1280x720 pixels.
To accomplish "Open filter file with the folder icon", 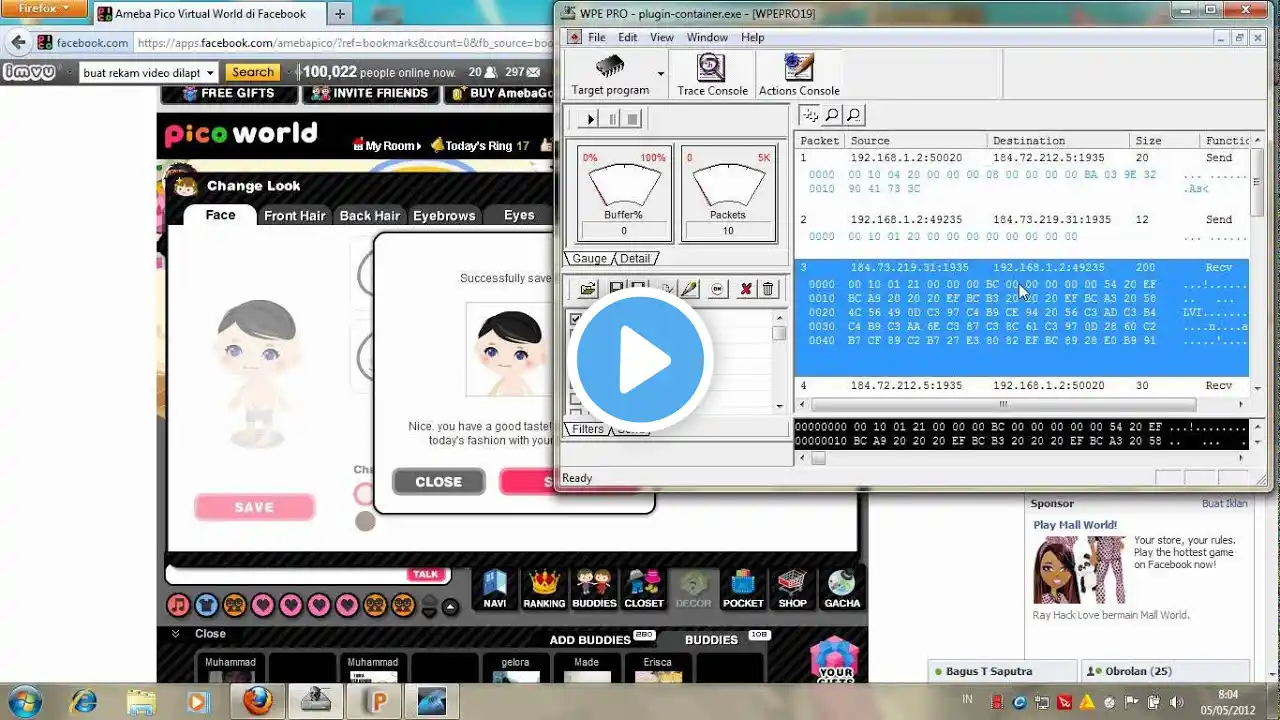I will coord(588,289).
